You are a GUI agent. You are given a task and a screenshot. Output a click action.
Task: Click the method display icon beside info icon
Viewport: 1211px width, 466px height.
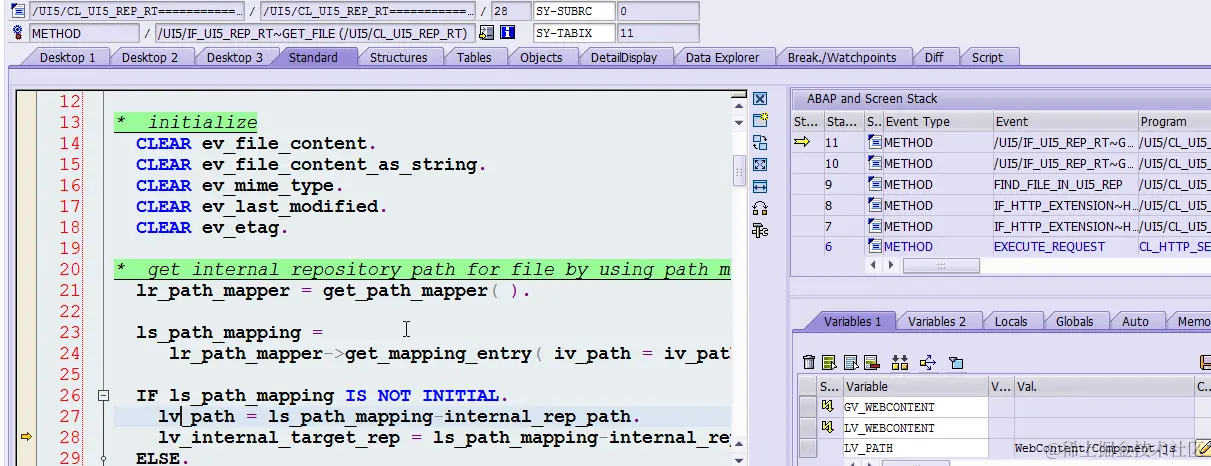coord(486,32)
